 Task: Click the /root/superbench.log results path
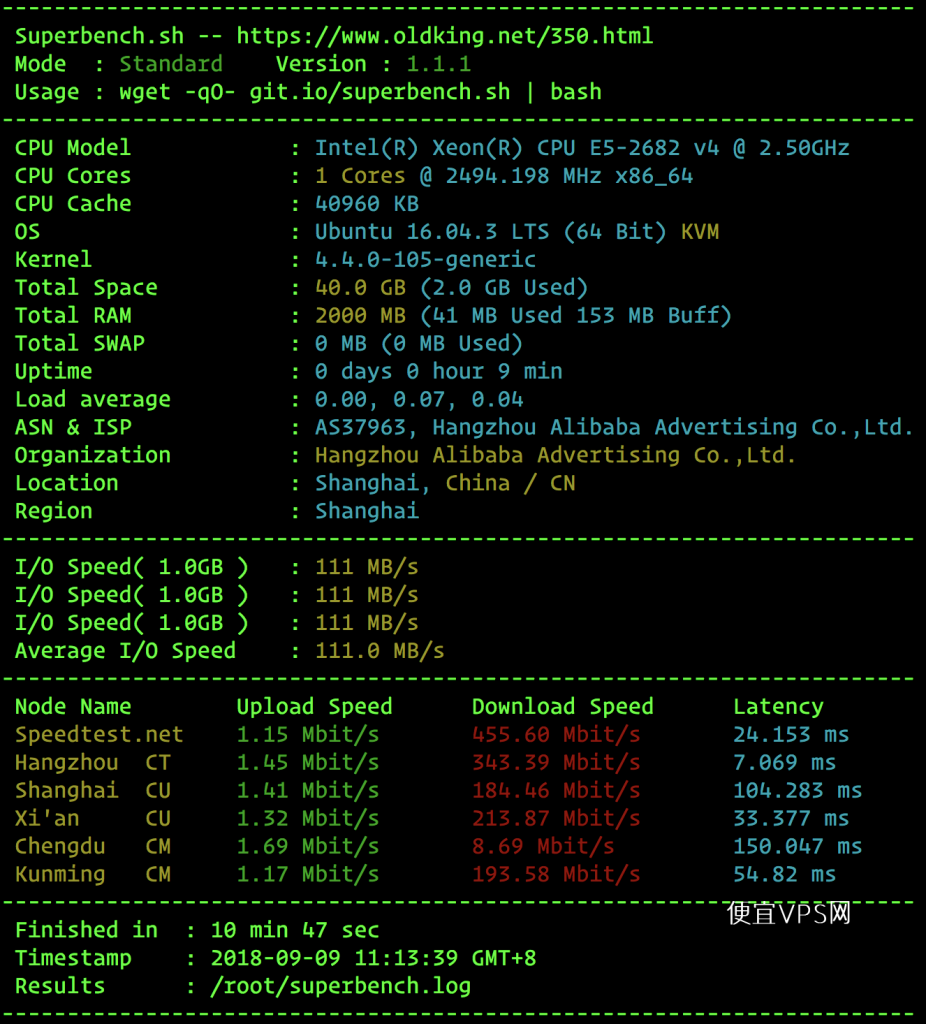pos(340,986)
